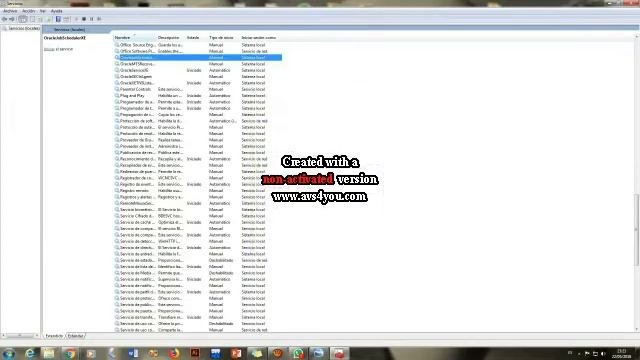The image size is (640, 360).
Task: Sort by Iniciar sesión como column header
Action: (x=260, y=38)
